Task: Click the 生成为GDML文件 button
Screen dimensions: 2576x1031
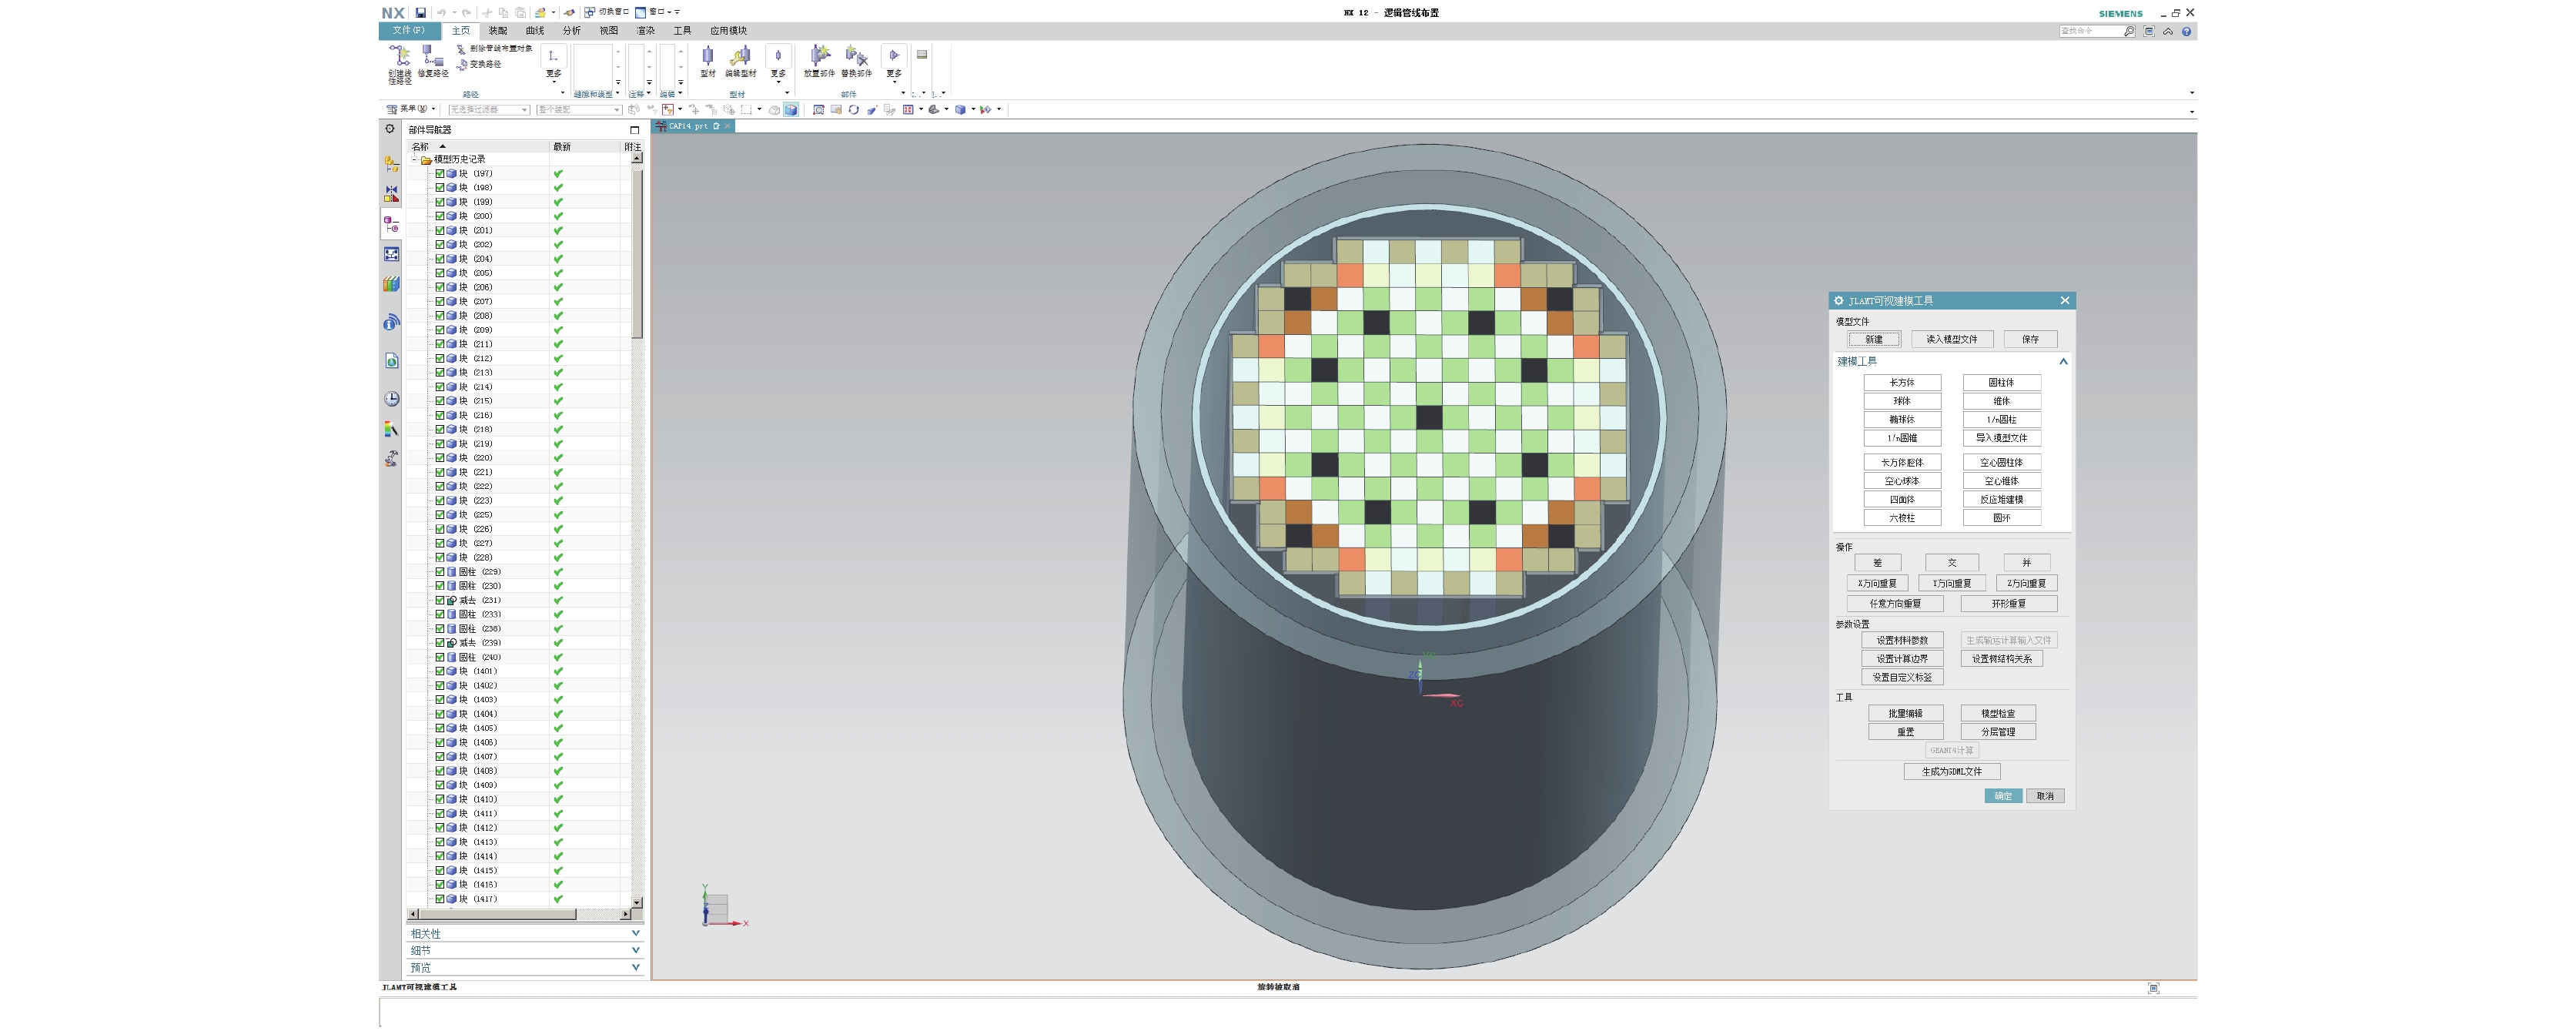Action: click(1951, 772)
